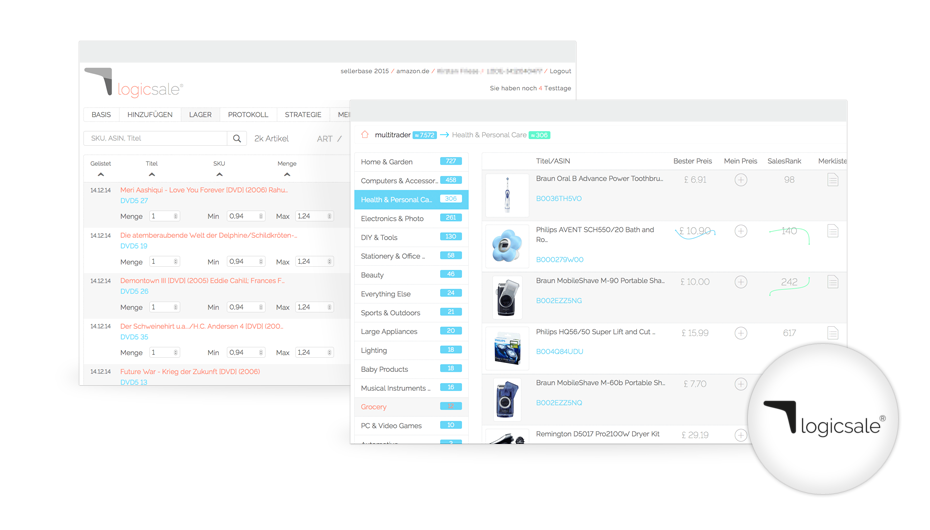
Task: Click SalesRank column header
Action: [x=784, y=161]
